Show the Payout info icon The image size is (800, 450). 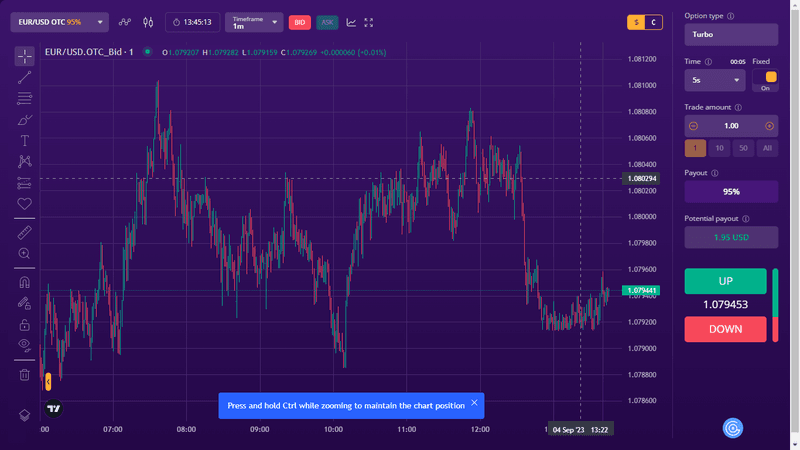(715, 173)
